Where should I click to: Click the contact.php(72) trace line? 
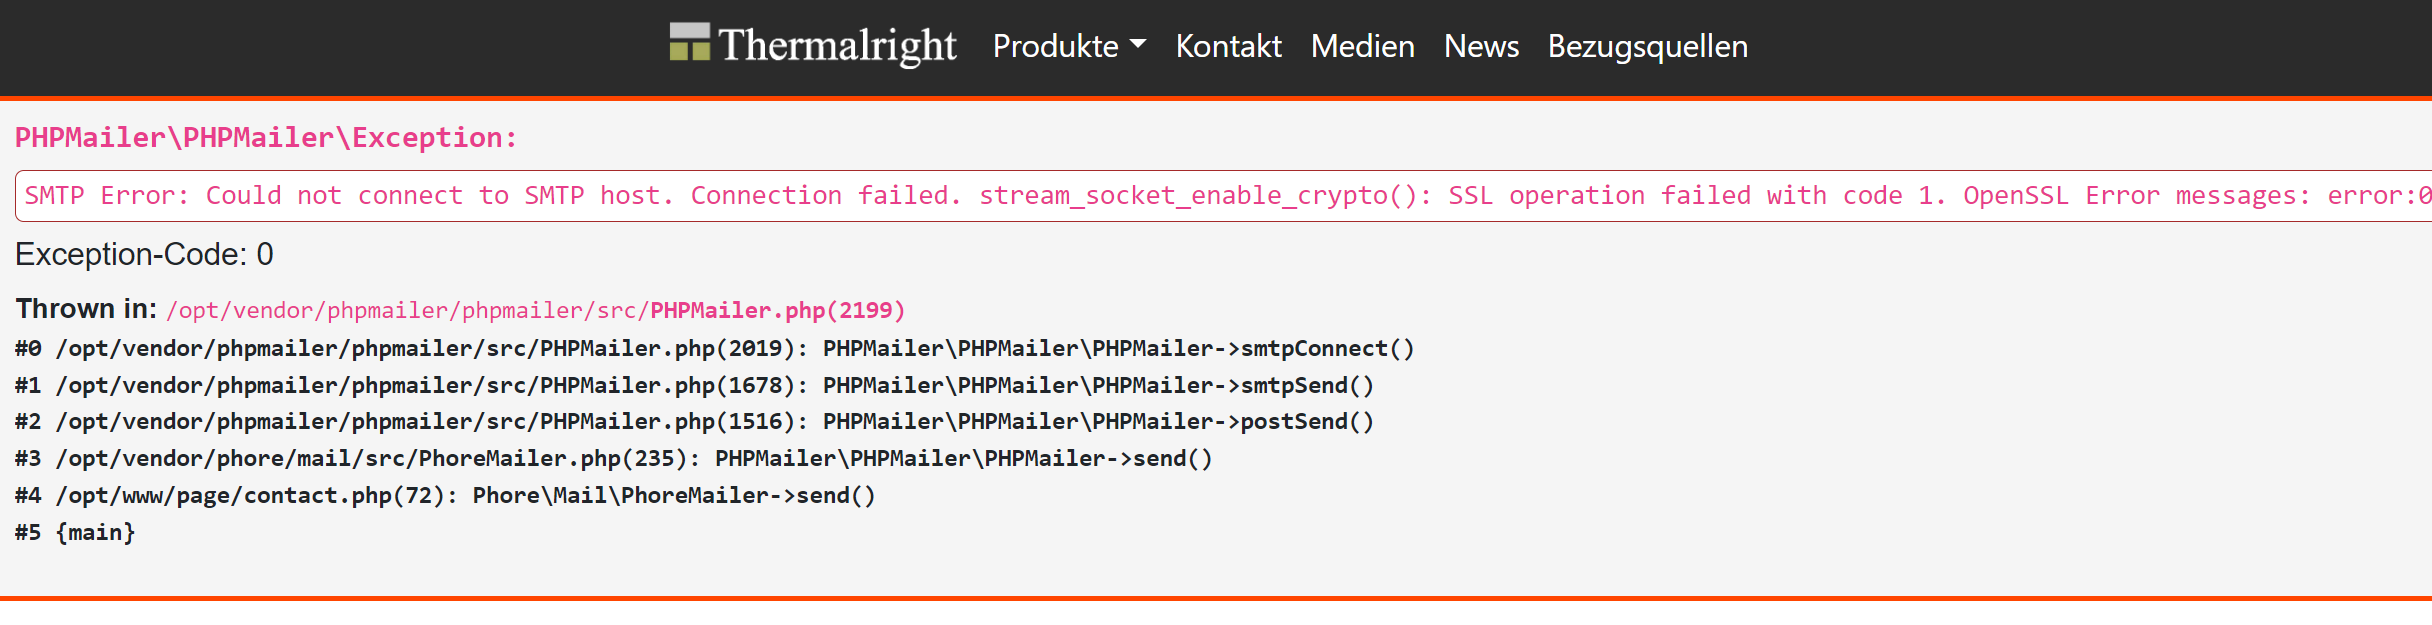(445, 495)
